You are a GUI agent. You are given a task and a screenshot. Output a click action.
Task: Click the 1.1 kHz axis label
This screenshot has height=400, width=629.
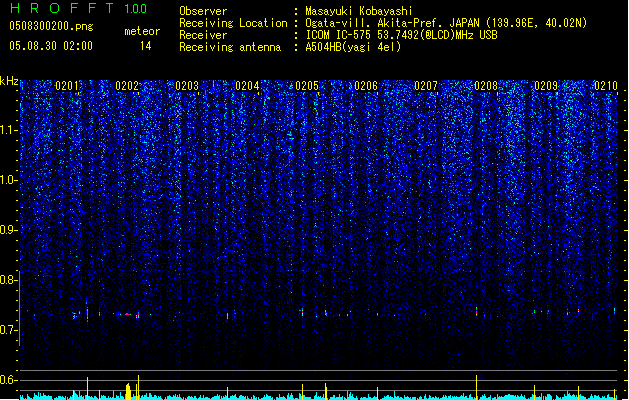tap(9, 130)
